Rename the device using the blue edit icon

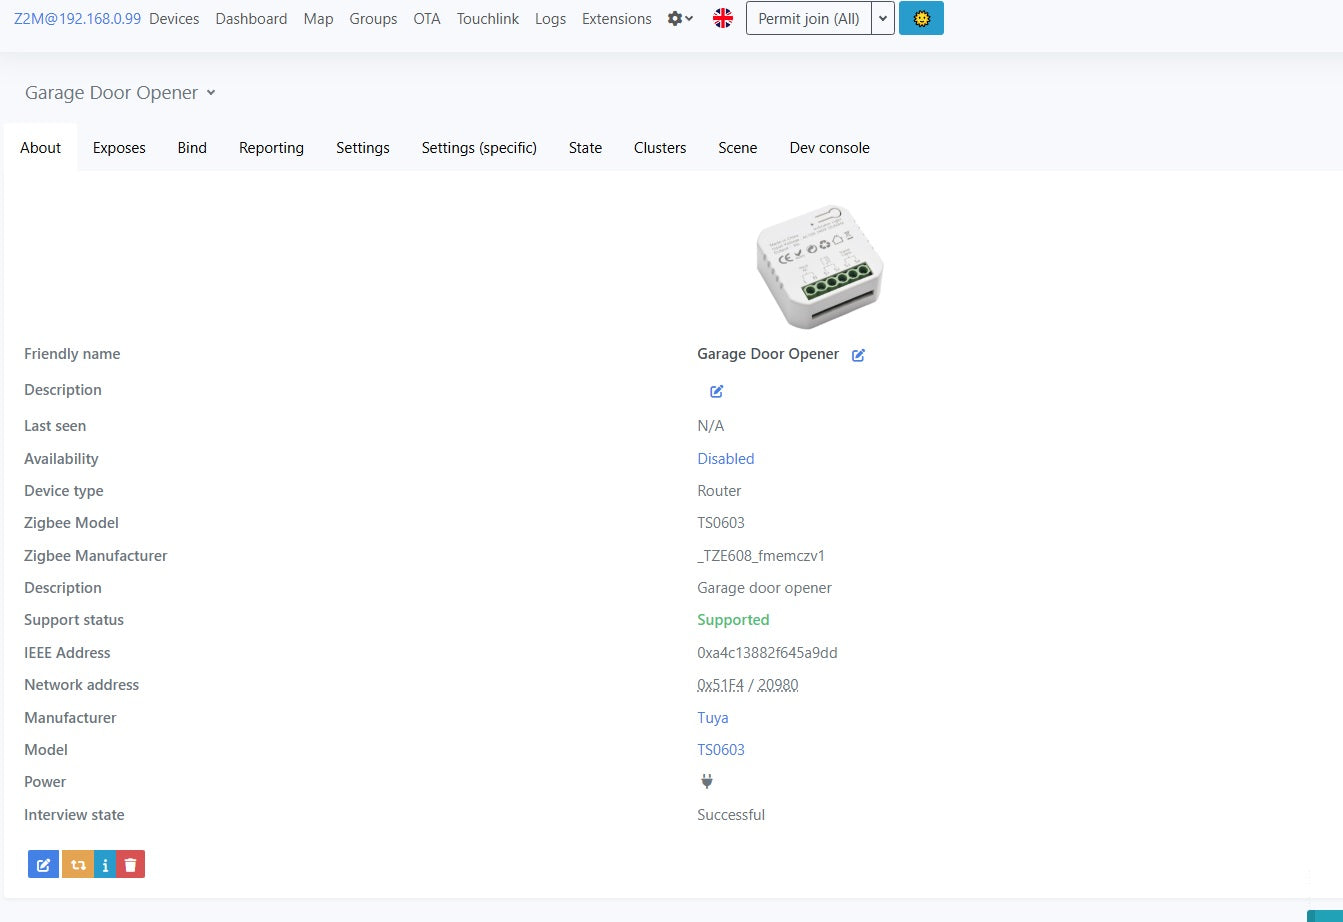click(x=42, y=863)
